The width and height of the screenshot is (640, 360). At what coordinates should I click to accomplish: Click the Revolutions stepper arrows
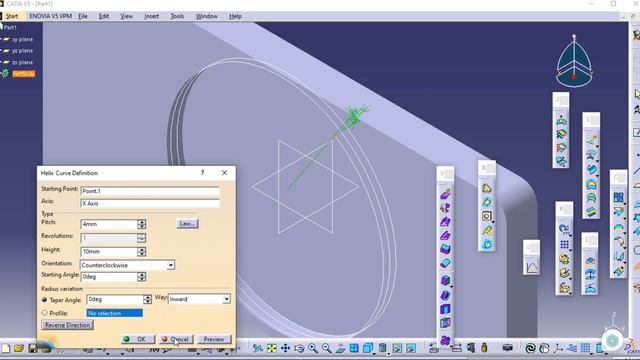point(142,238)
